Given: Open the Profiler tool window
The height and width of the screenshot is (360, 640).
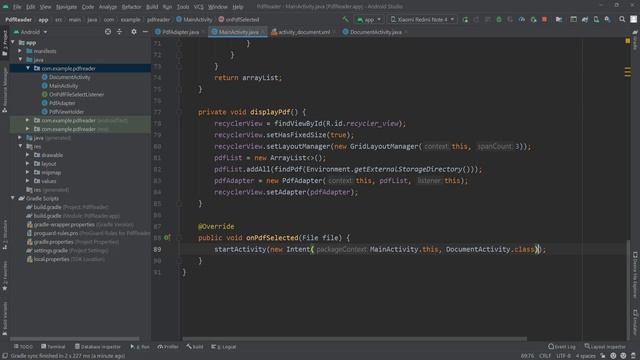Looking at the screenshot, I should [x=168, y=347].
